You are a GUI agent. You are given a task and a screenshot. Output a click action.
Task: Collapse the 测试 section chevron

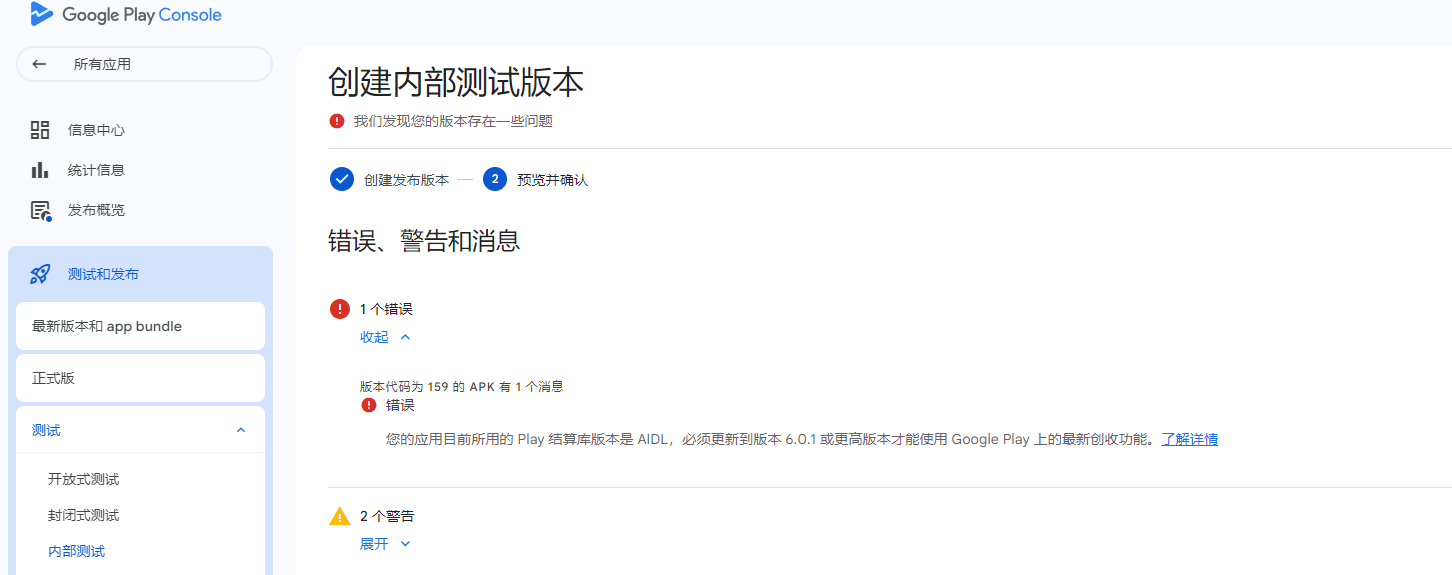[x=240, y=430]
